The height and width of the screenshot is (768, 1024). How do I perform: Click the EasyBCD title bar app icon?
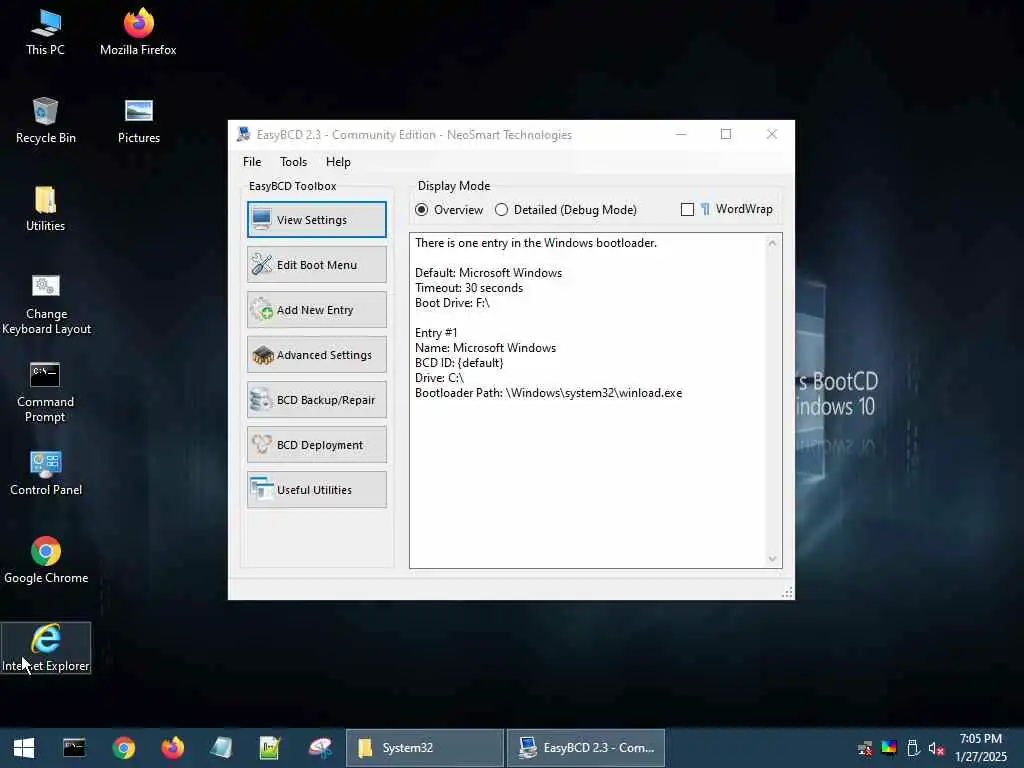244,135
